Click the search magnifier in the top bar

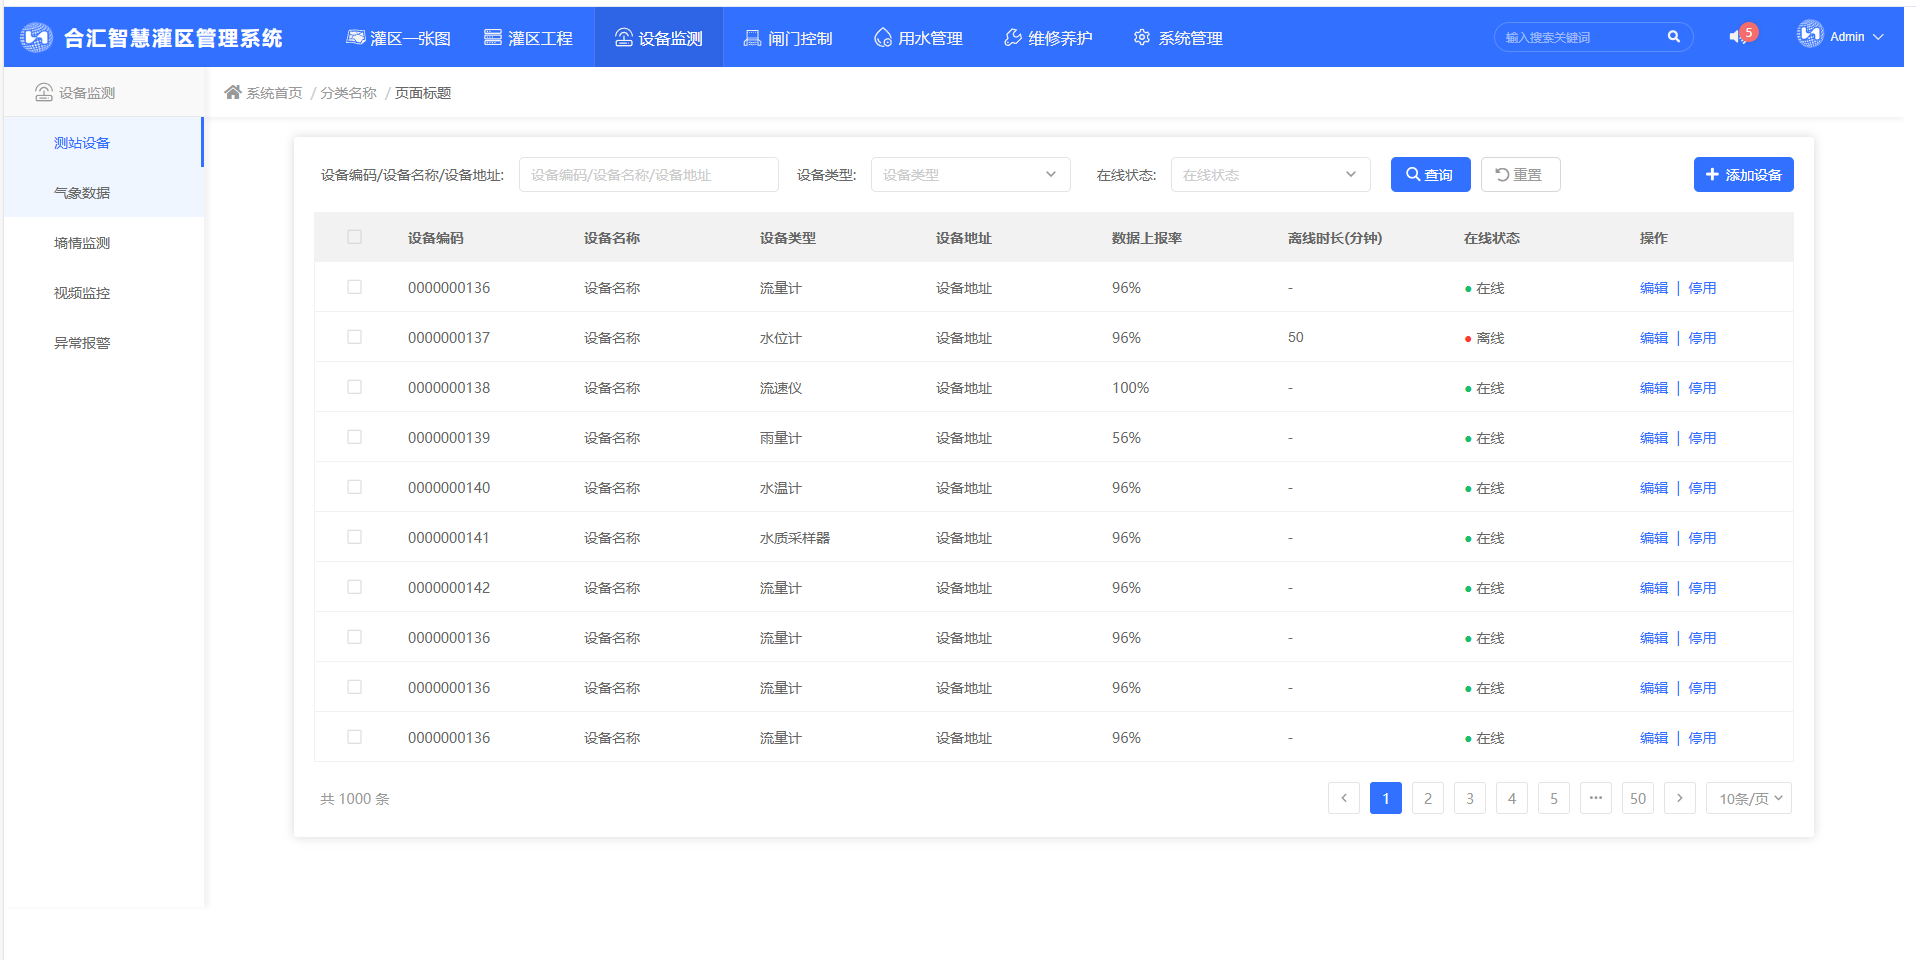[1674, 35]
